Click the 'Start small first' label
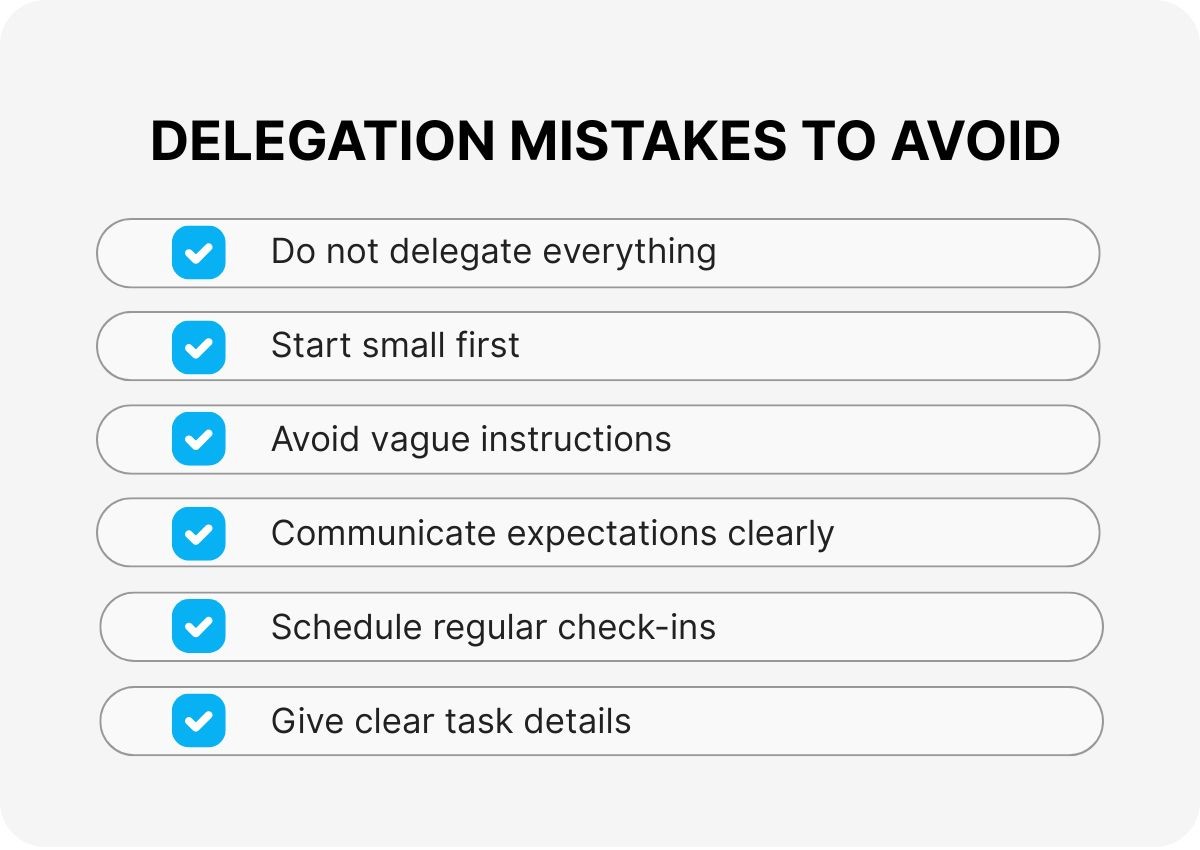 point(395,346)
